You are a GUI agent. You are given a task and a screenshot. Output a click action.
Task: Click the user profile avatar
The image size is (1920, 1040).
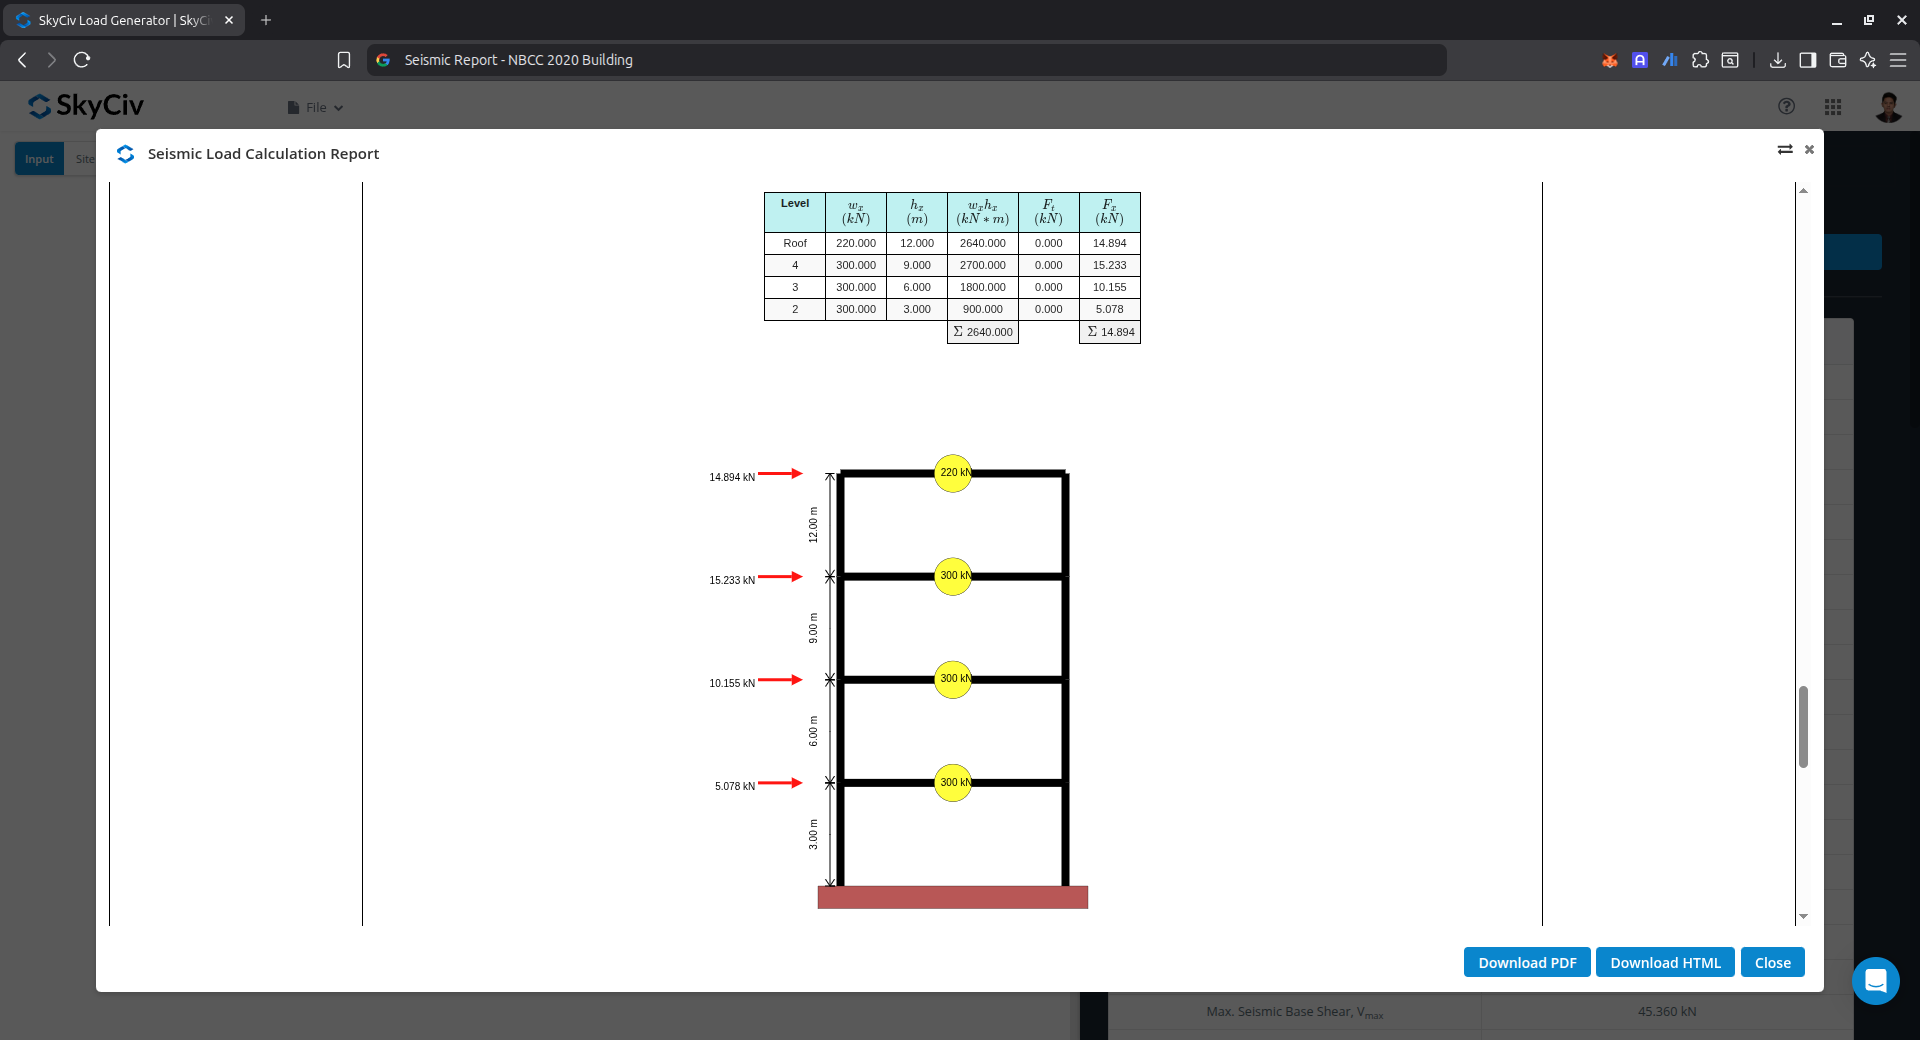(1887, 107)
